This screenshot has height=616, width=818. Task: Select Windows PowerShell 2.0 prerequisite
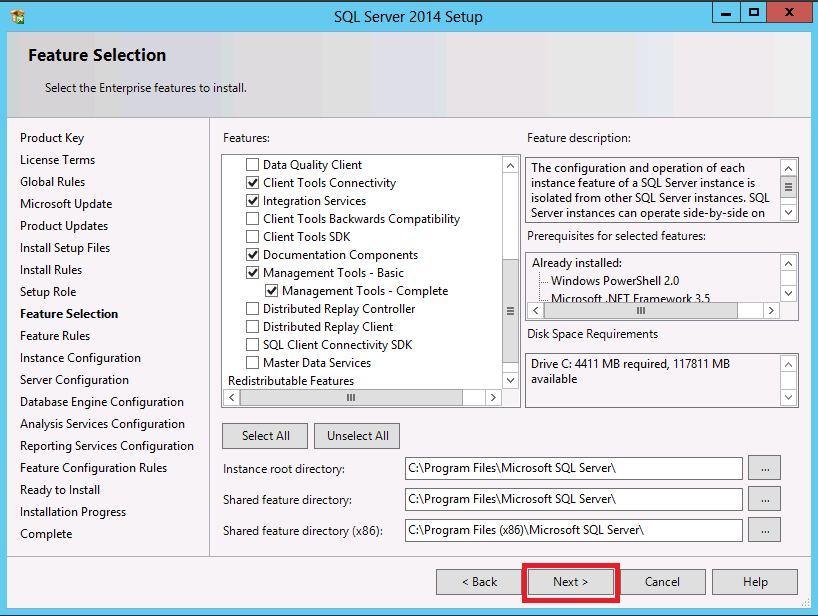click(615, 281)
